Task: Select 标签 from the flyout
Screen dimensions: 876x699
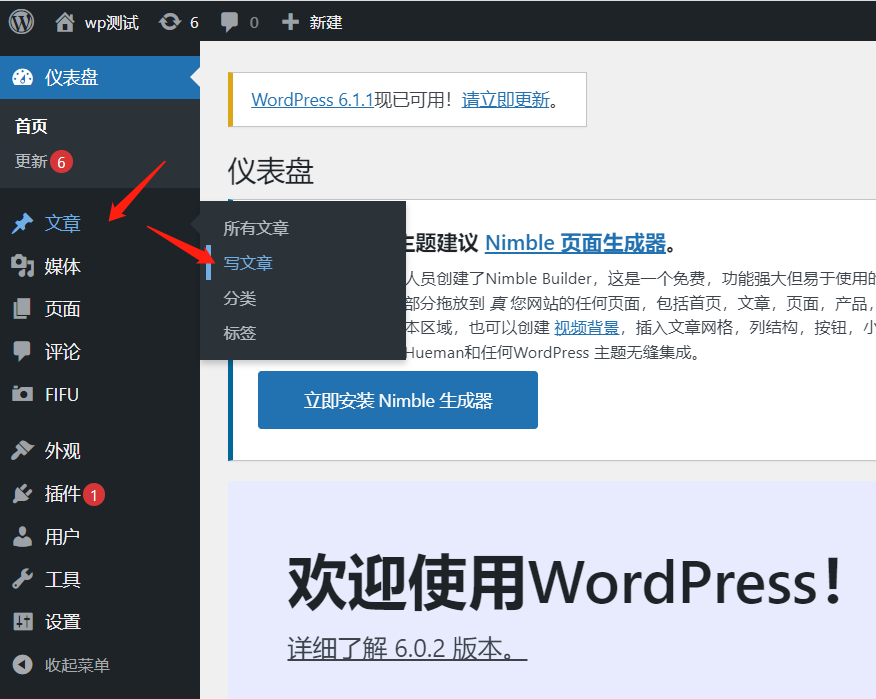Action: (240, 333)
